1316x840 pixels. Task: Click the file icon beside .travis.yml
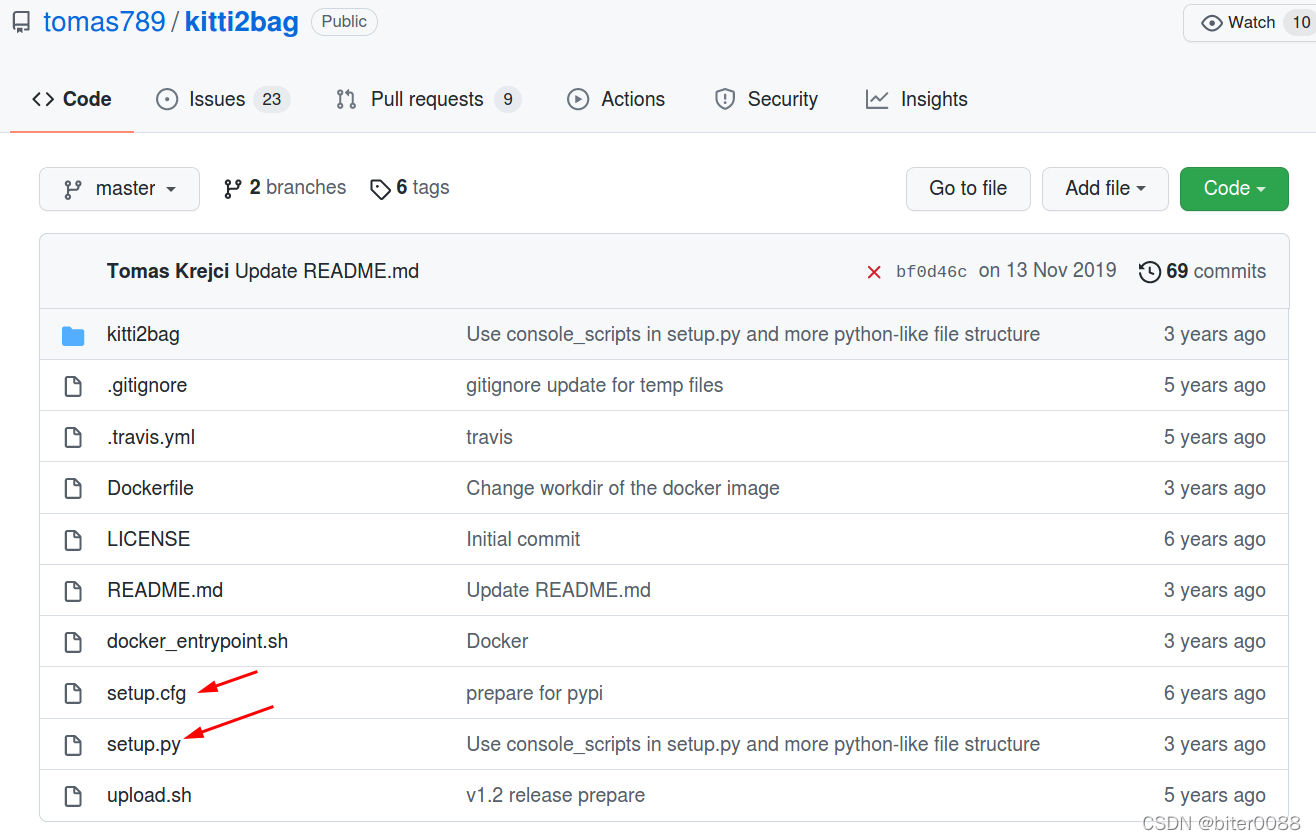click(x=73, y=437)
